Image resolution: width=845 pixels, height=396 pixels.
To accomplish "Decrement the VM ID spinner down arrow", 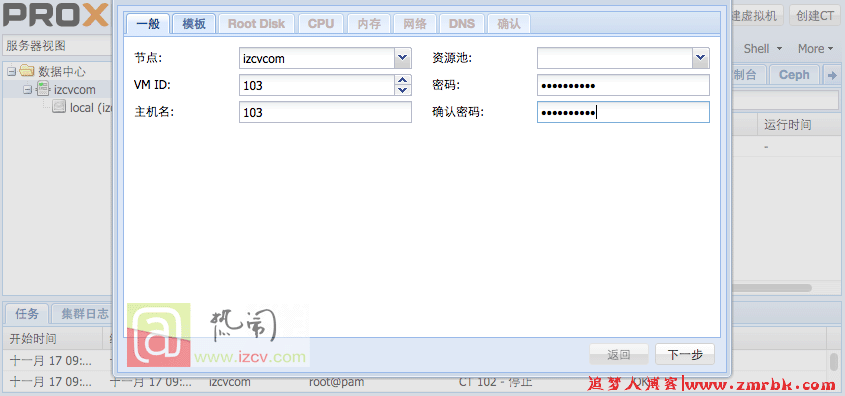I will coord(403,90).
